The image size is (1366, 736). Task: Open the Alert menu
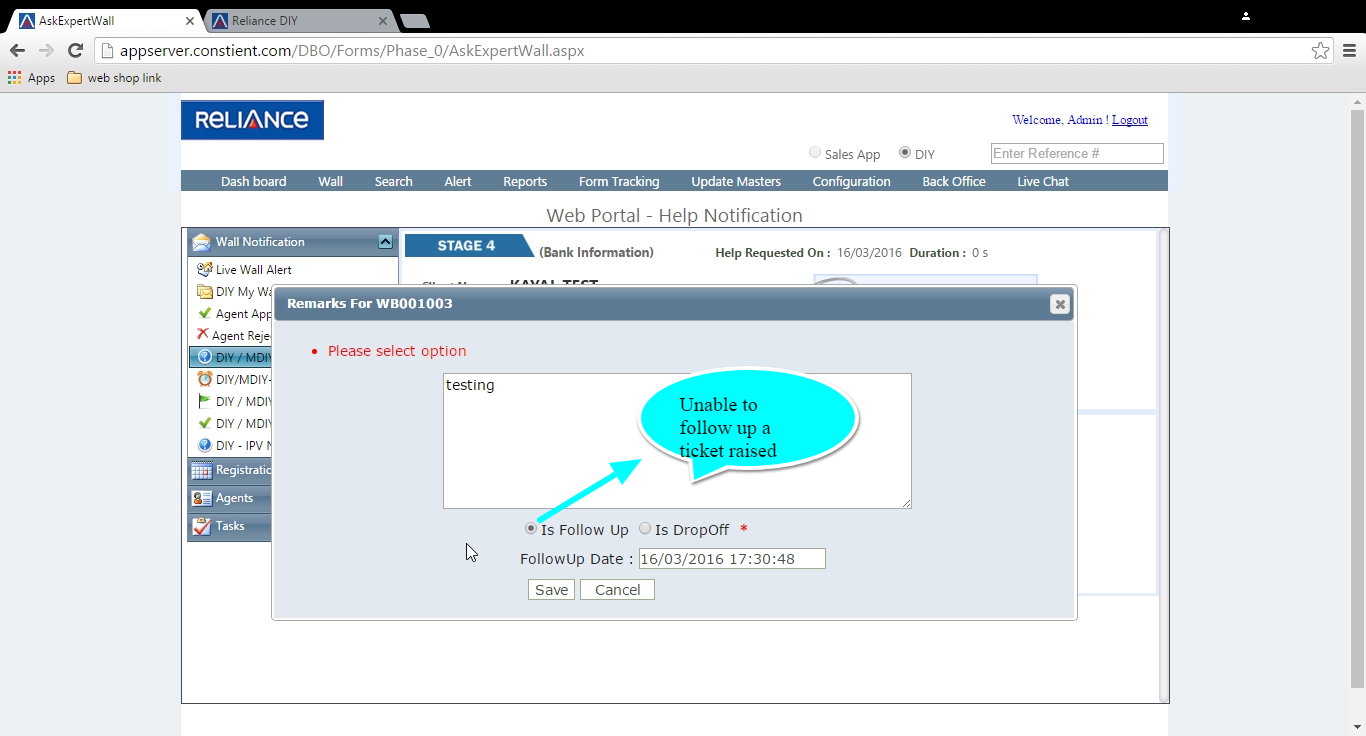pyautogui.click(x=458, y=181)
